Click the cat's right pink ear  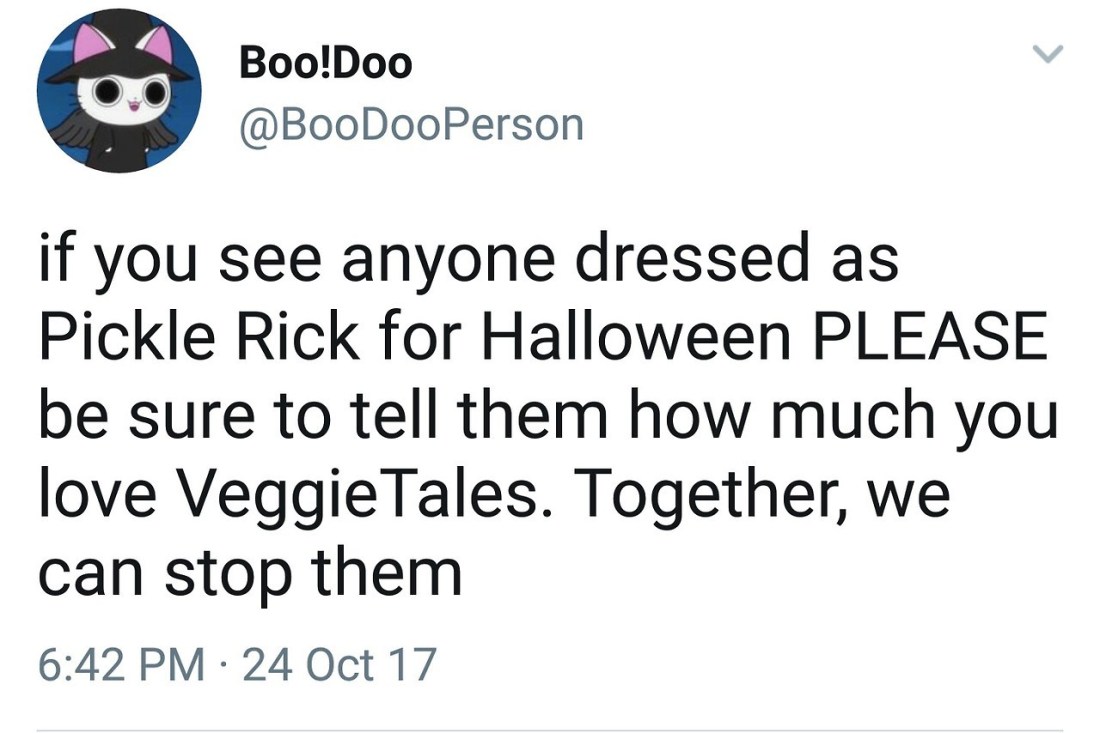[159, 42]
